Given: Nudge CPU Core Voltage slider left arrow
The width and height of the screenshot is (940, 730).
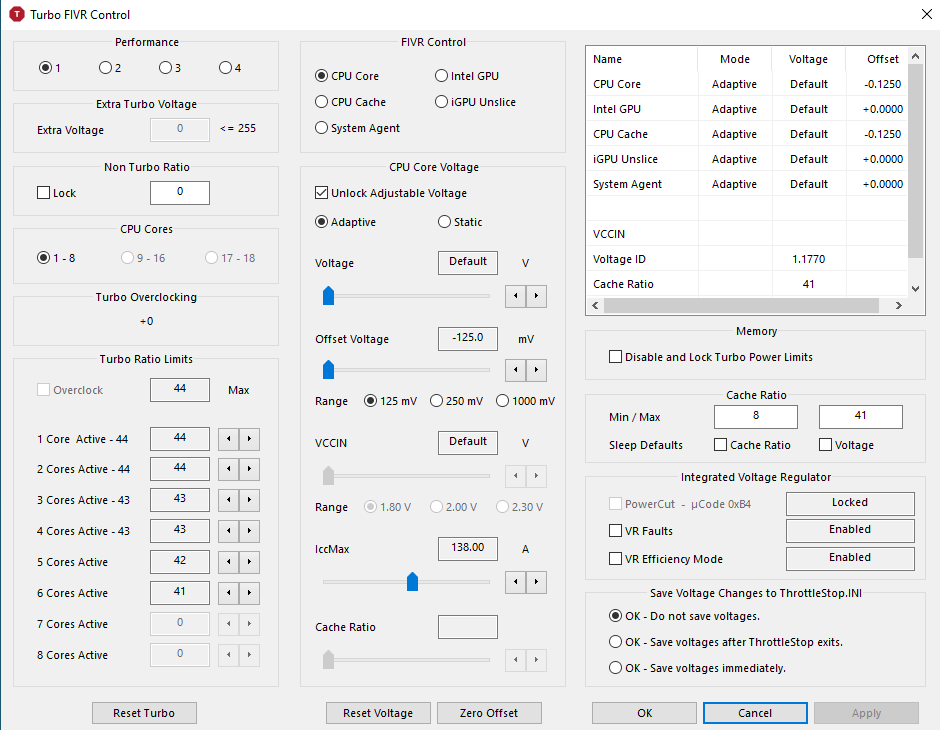Looking at the screenshot, I should click(x=516, y=296).
